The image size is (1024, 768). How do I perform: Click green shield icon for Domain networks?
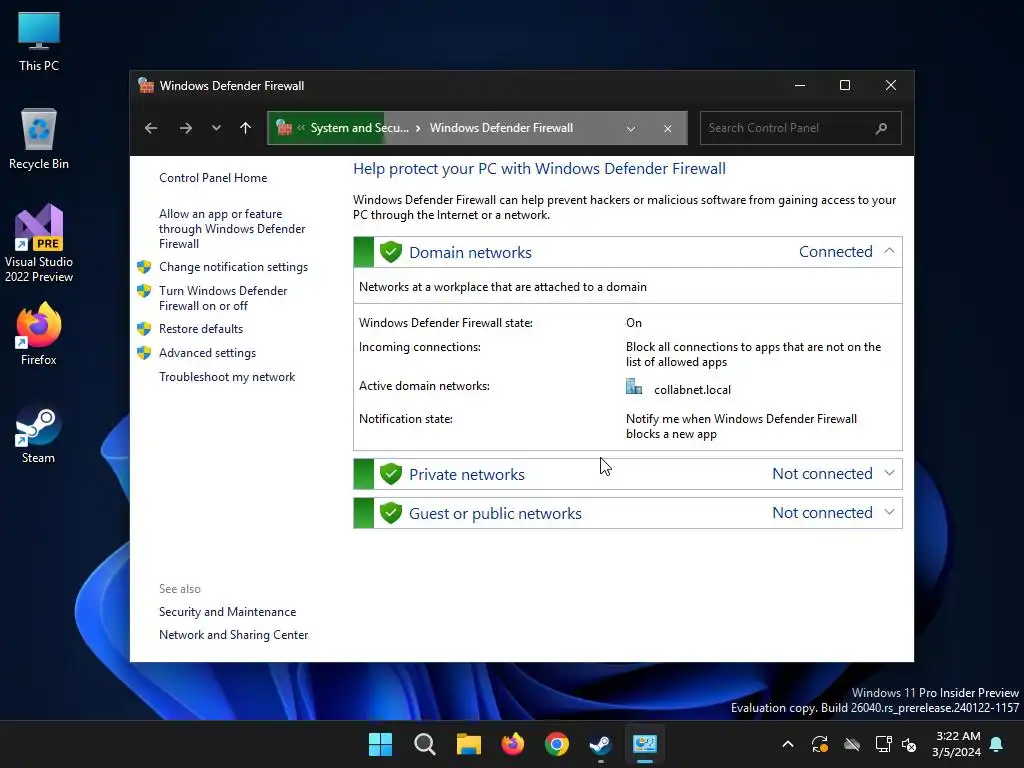coord(391,252)
